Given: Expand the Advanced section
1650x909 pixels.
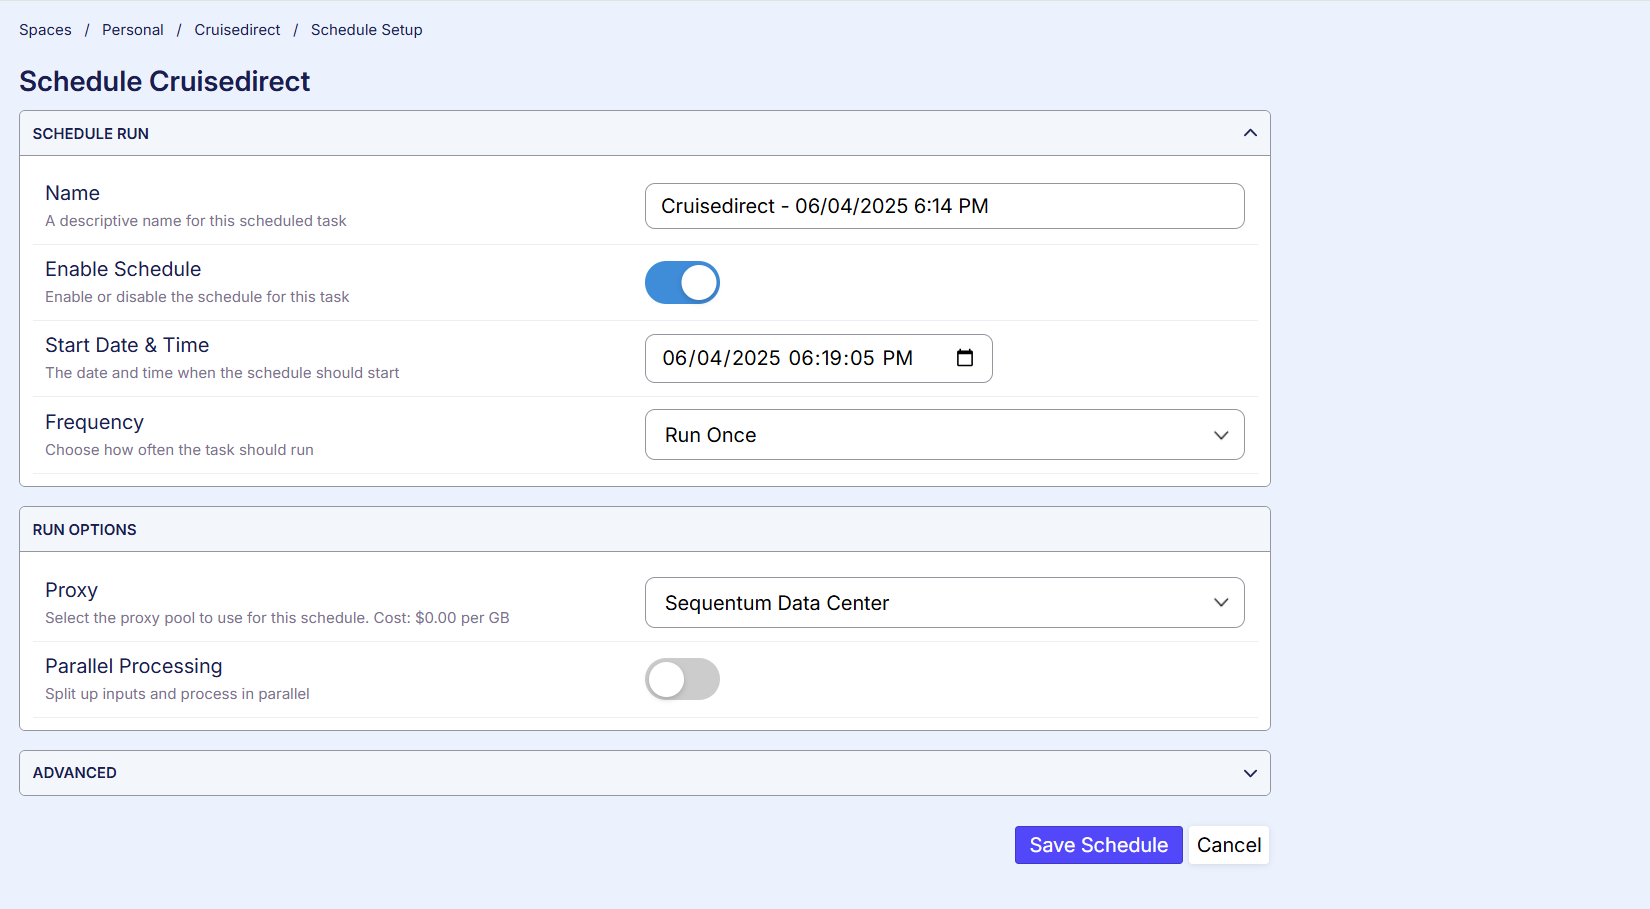Looking at the screenshot, I should (1249, 773).
